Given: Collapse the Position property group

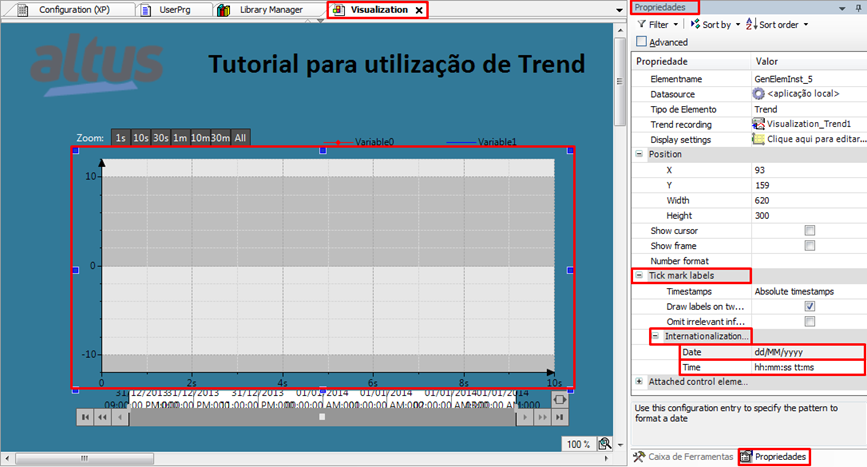Looking at the screenshot, I should click(x=639, y=155).
